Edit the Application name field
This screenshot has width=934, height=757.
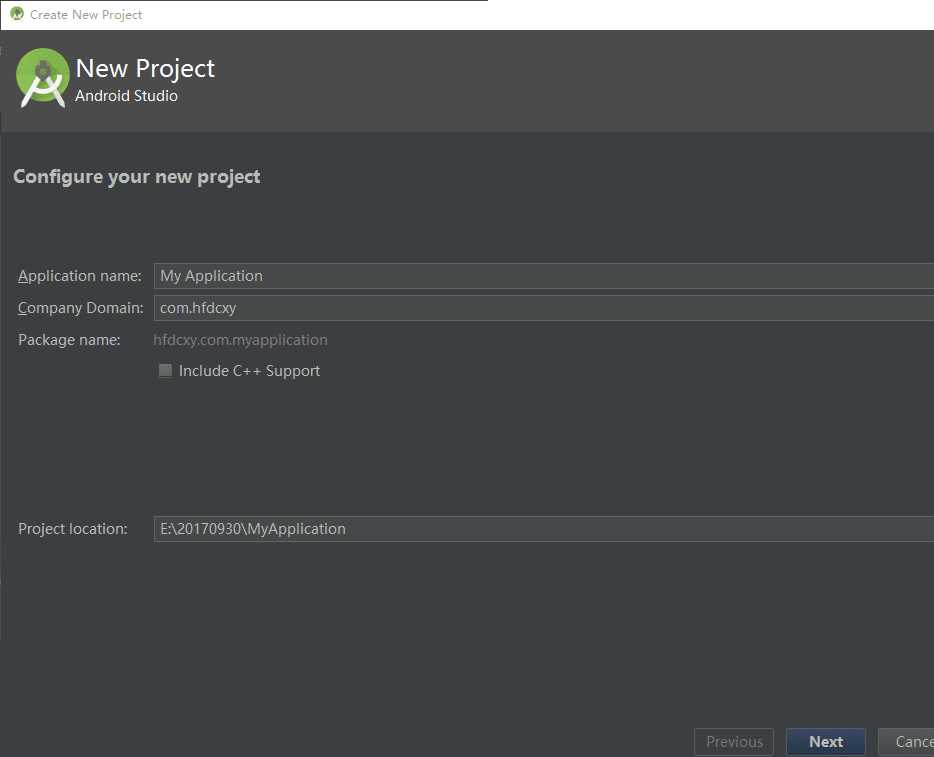click(543, 276)
